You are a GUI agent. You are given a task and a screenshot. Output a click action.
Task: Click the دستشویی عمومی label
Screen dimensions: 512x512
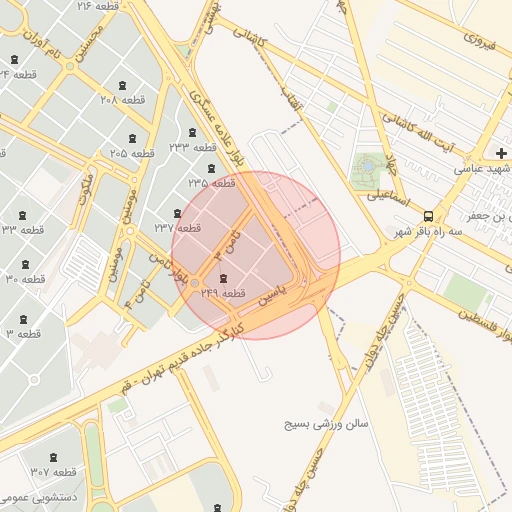tap(39, 498)
